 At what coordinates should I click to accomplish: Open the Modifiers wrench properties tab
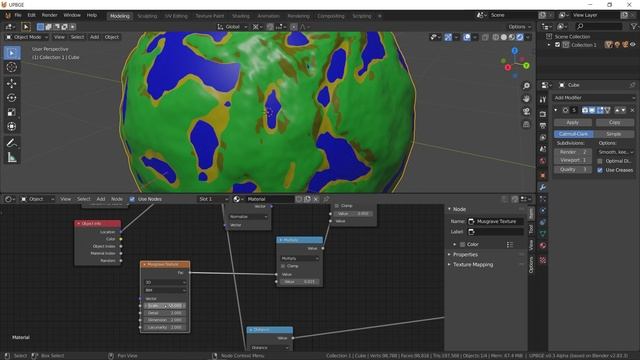tap(543, 187)
